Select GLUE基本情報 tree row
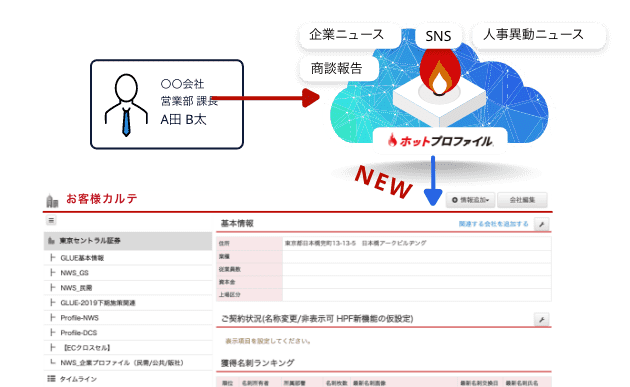The width and height of the screenshot is (630, 387). click(x=128, y=258)
